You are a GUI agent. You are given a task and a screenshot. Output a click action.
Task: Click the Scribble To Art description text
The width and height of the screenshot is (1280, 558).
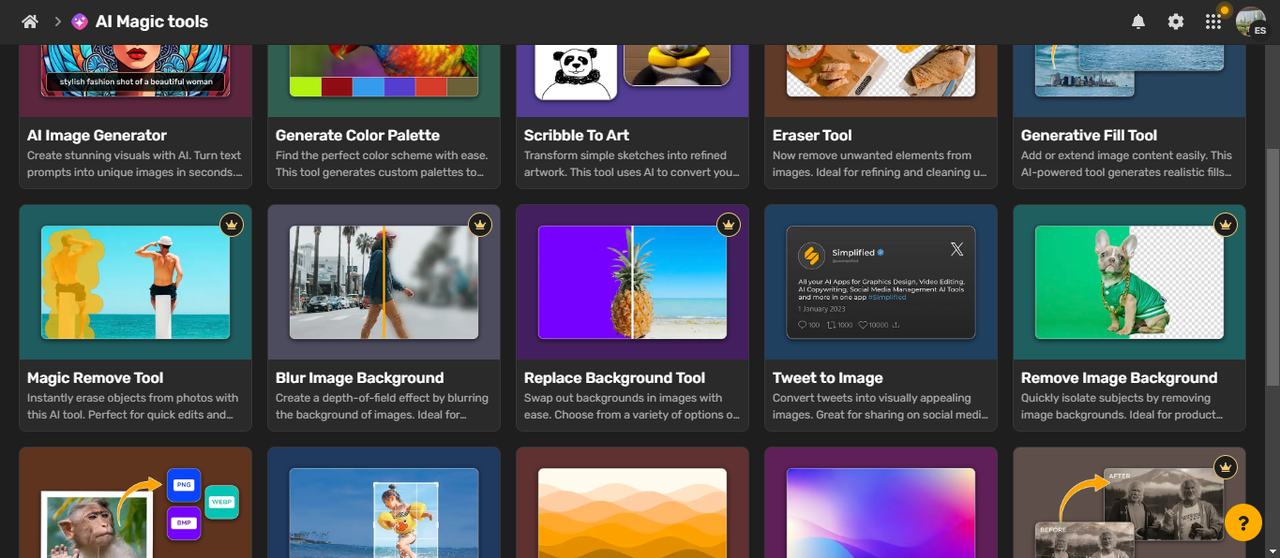[x=632, y=163]
